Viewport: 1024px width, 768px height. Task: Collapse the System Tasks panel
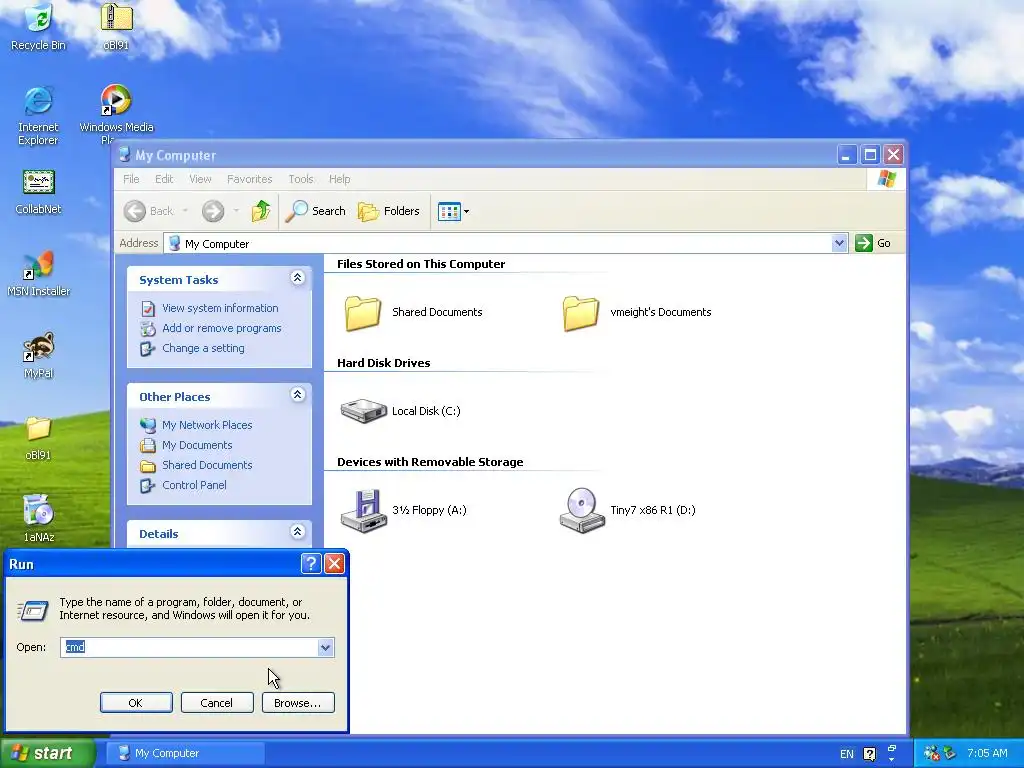[x=297, y=278]
